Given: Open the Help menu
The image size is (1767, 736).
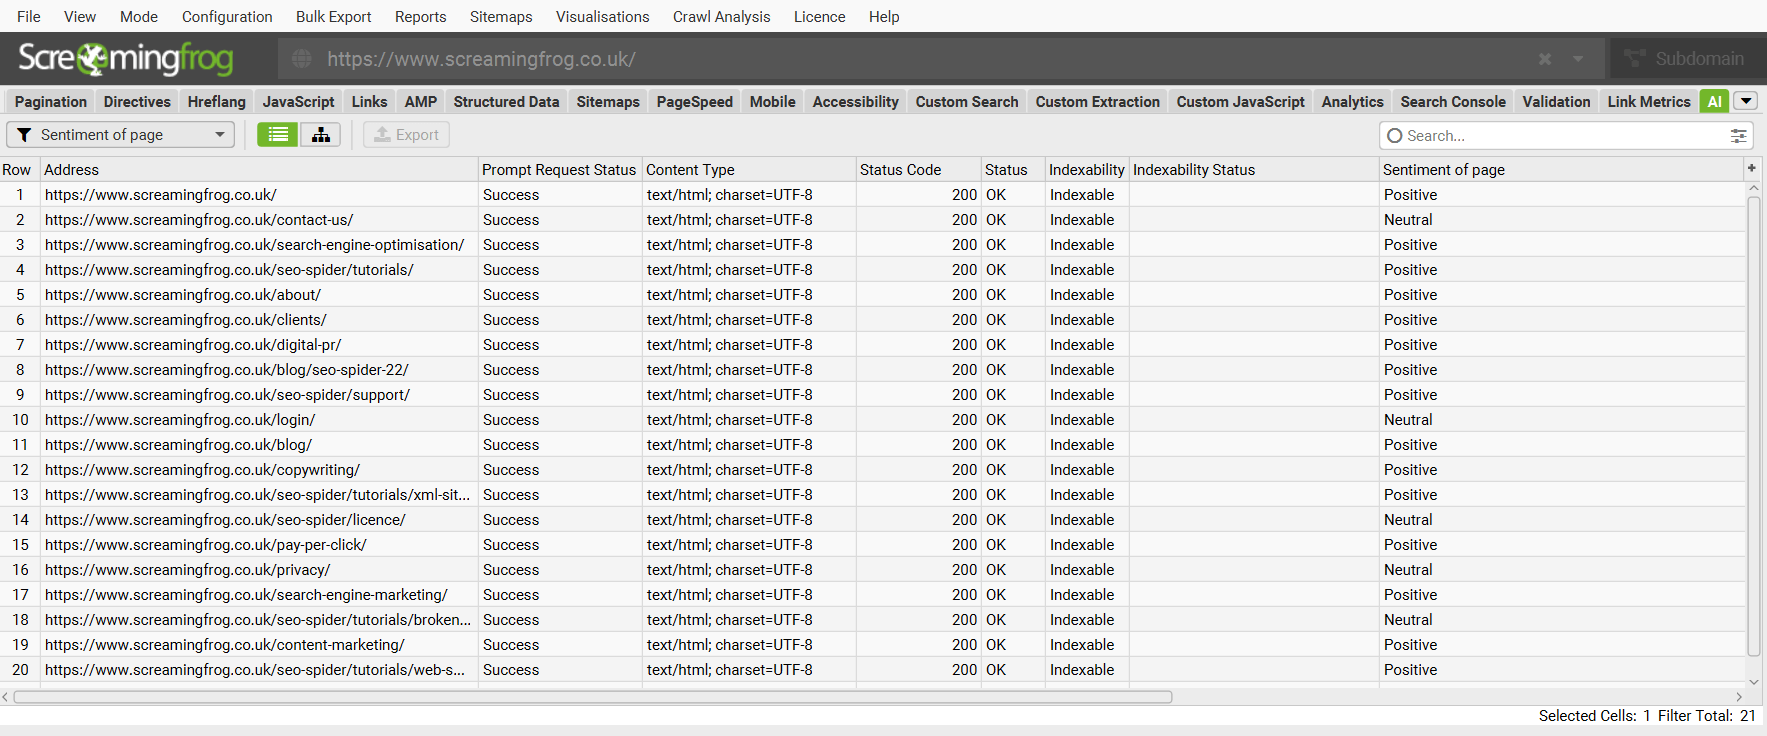Looking at the screenshot, I should [x=884, y=16].
